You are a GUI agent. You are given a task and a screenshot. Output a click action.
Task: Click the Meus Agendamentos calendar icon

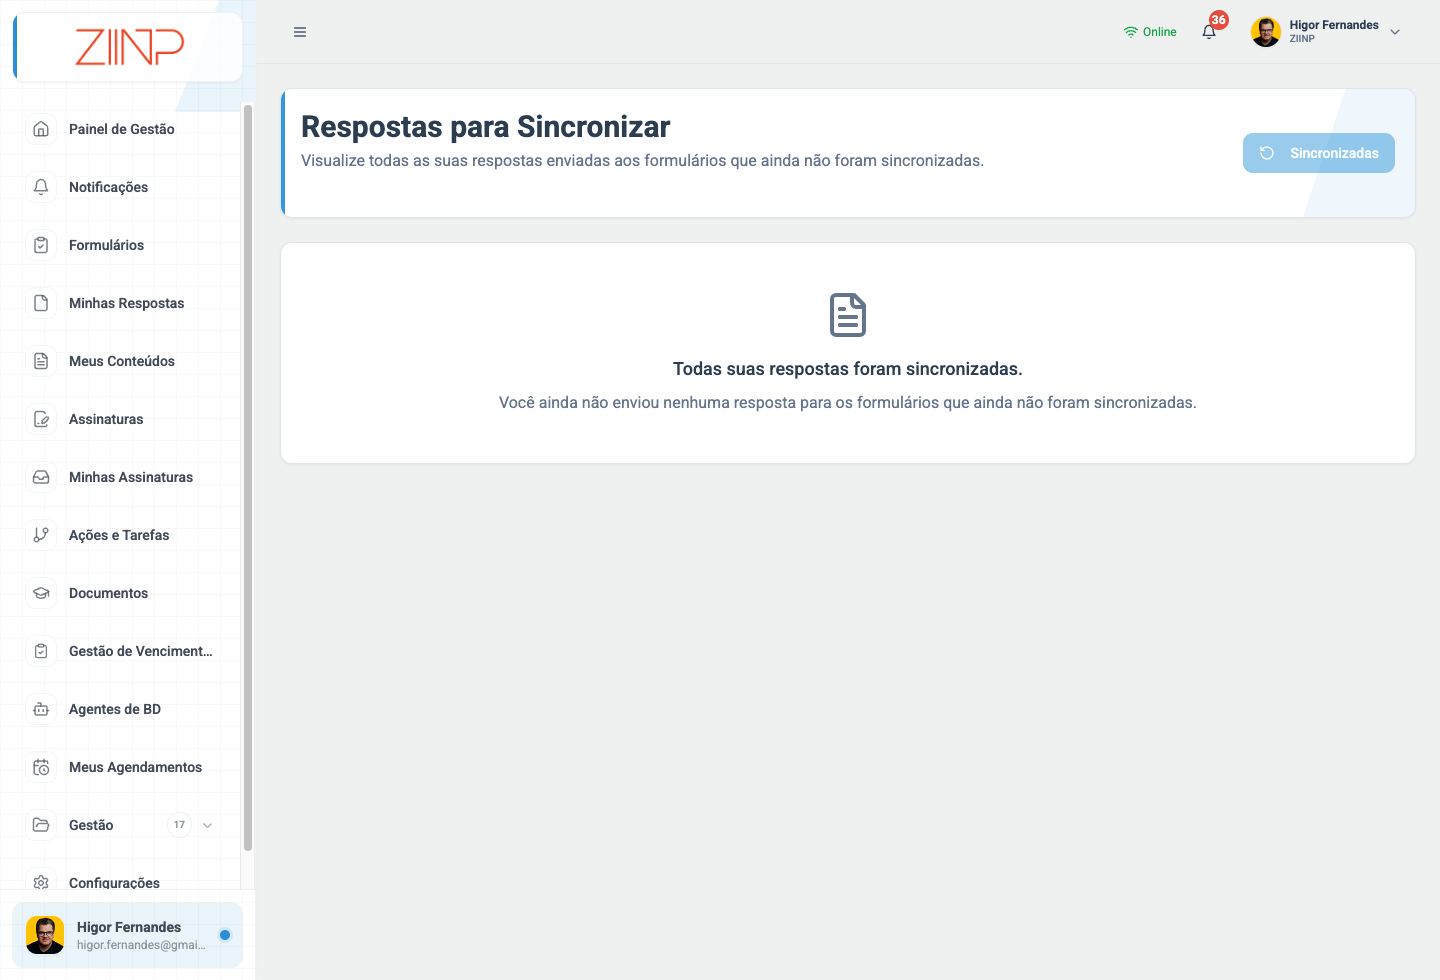point(41,767)
